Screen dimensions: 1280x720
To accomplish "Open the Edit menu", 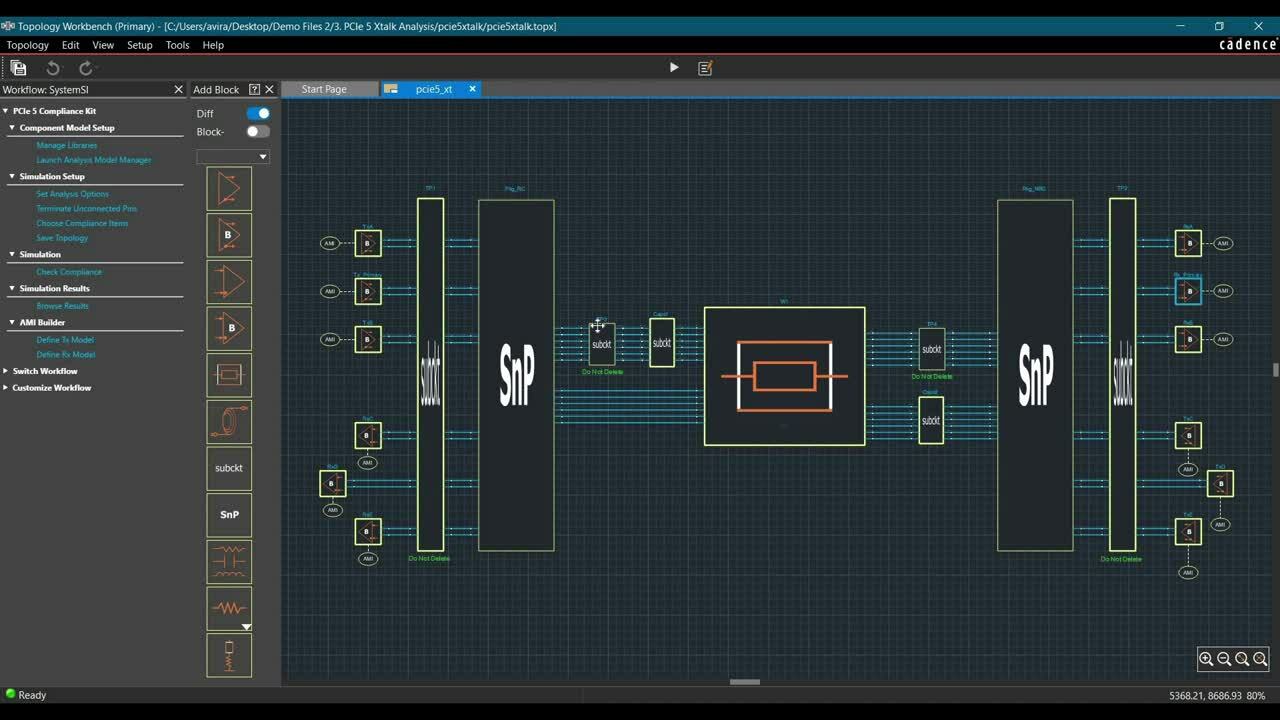I will pyautogui.click(x=70, y=45).
